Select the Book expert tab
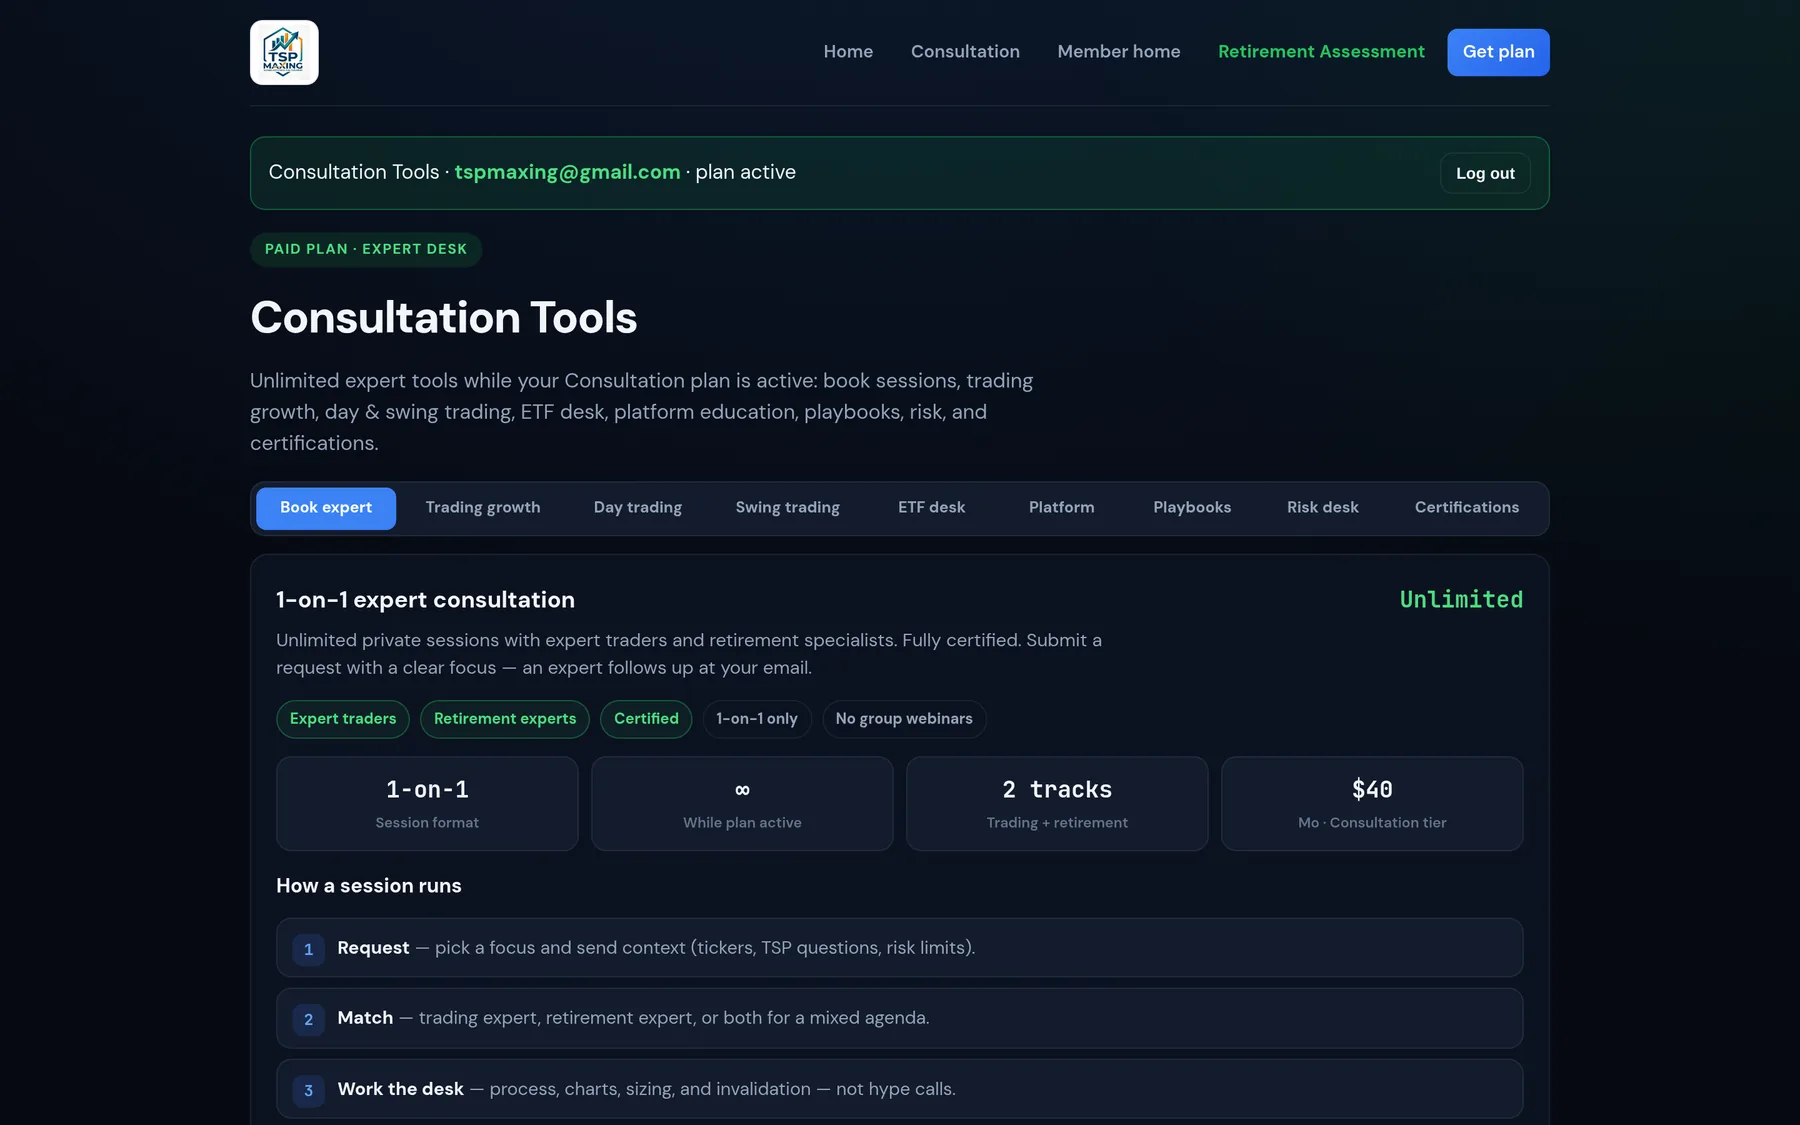The image size is (1800, 1125). click(326, 508)
